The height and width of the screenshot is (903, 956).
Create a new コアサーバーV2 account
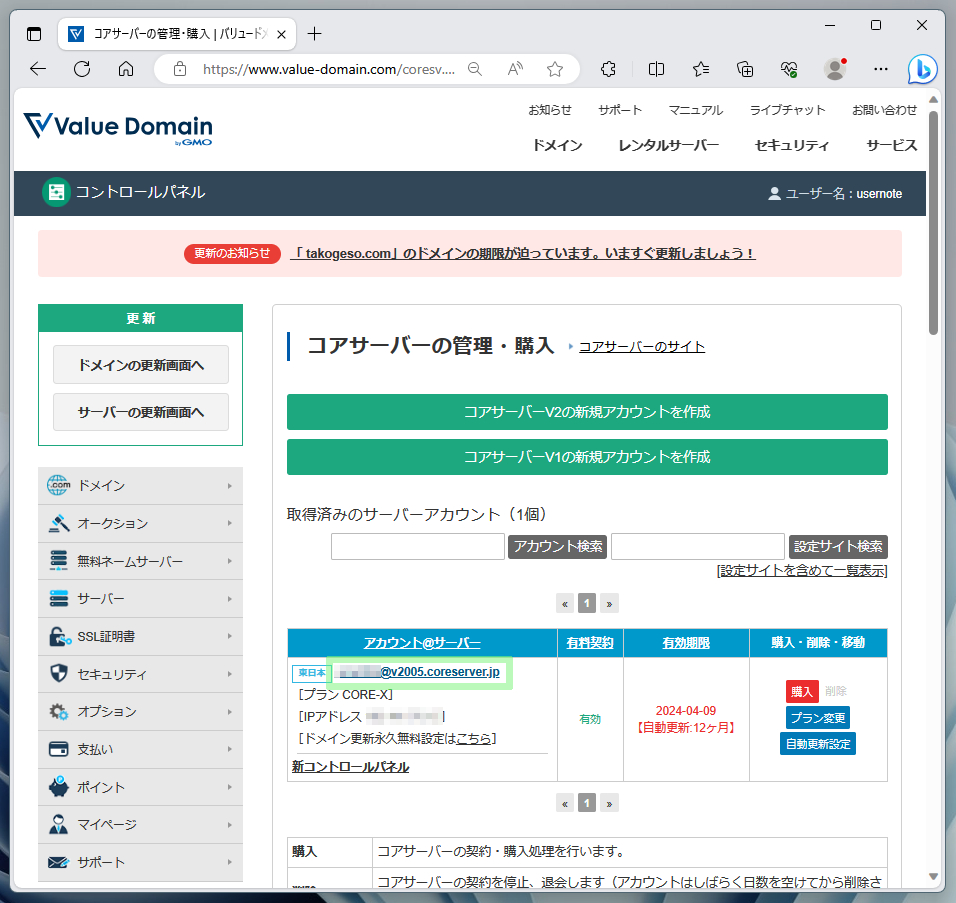coord(587,412)
